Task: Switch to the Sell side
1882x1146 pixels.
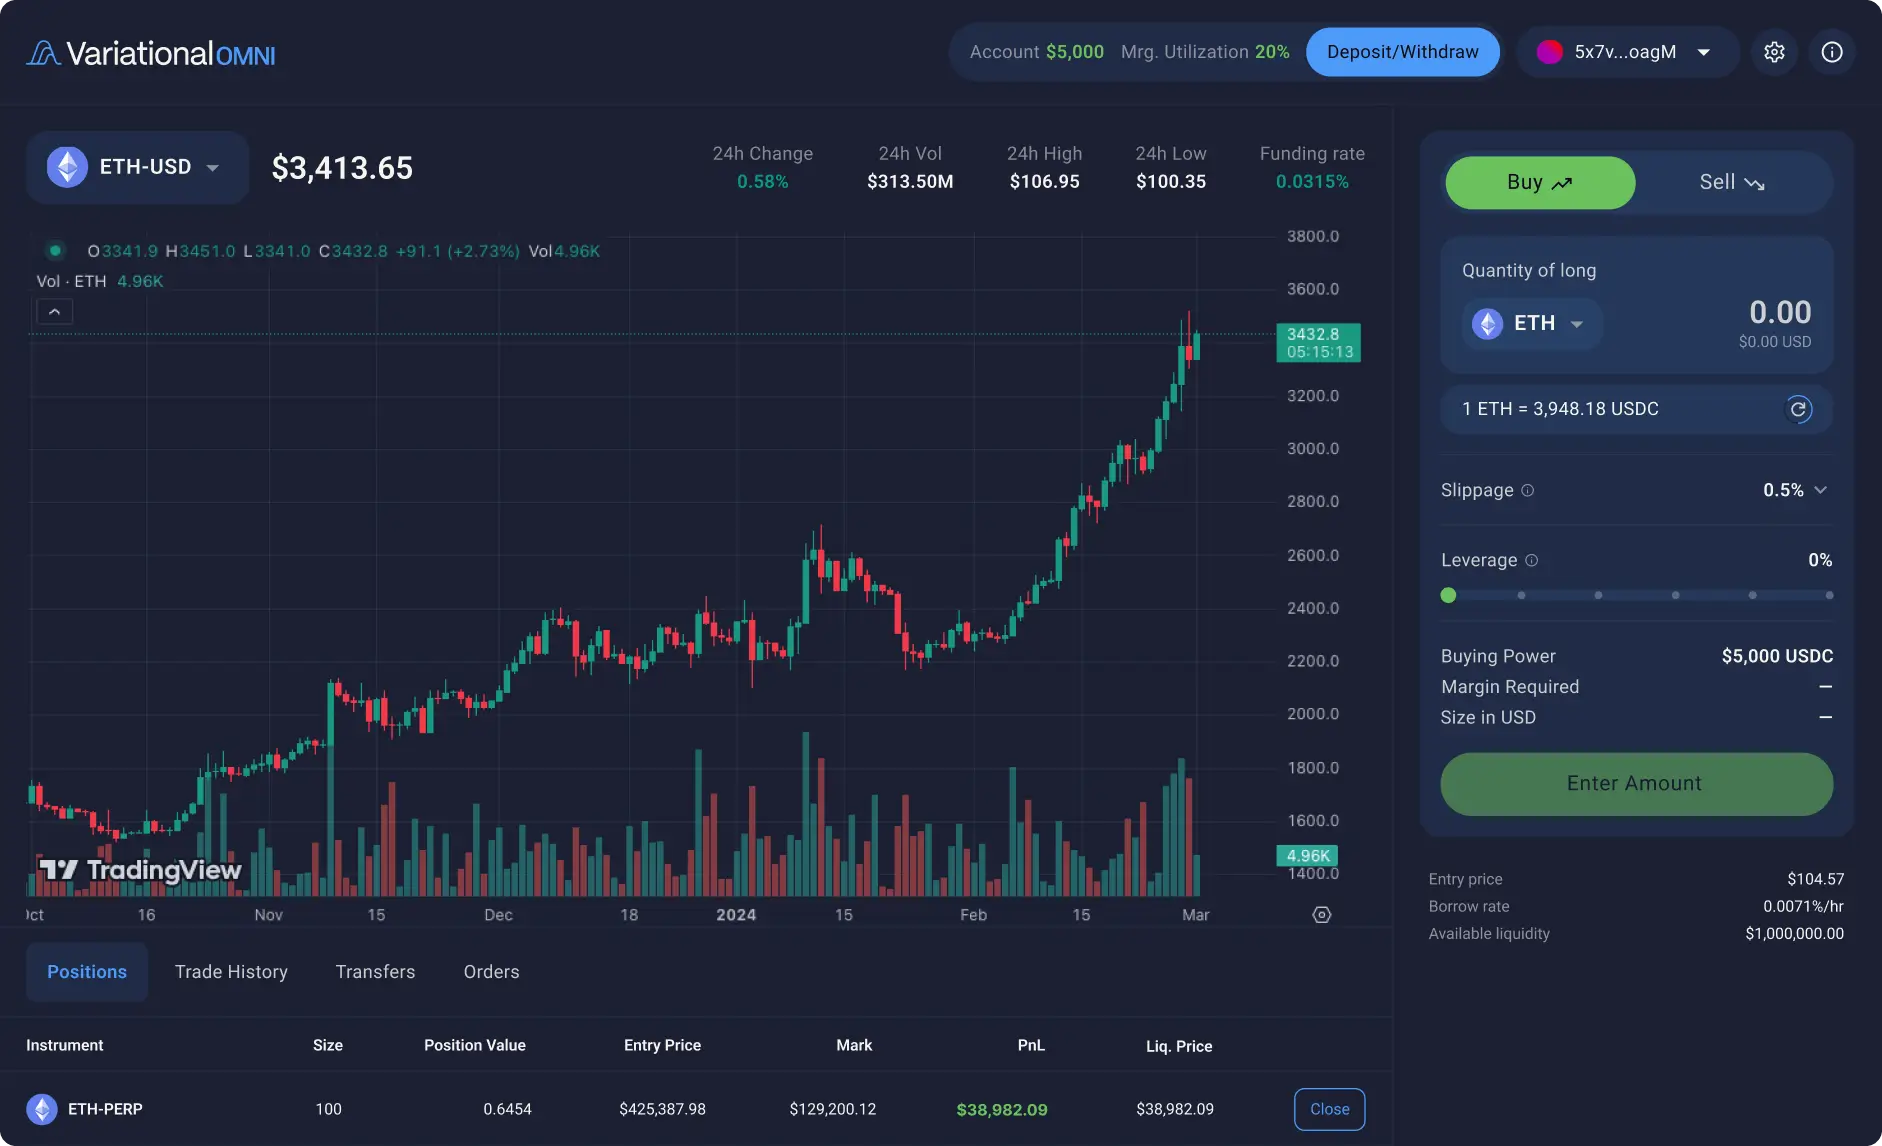Action: 1732,182
